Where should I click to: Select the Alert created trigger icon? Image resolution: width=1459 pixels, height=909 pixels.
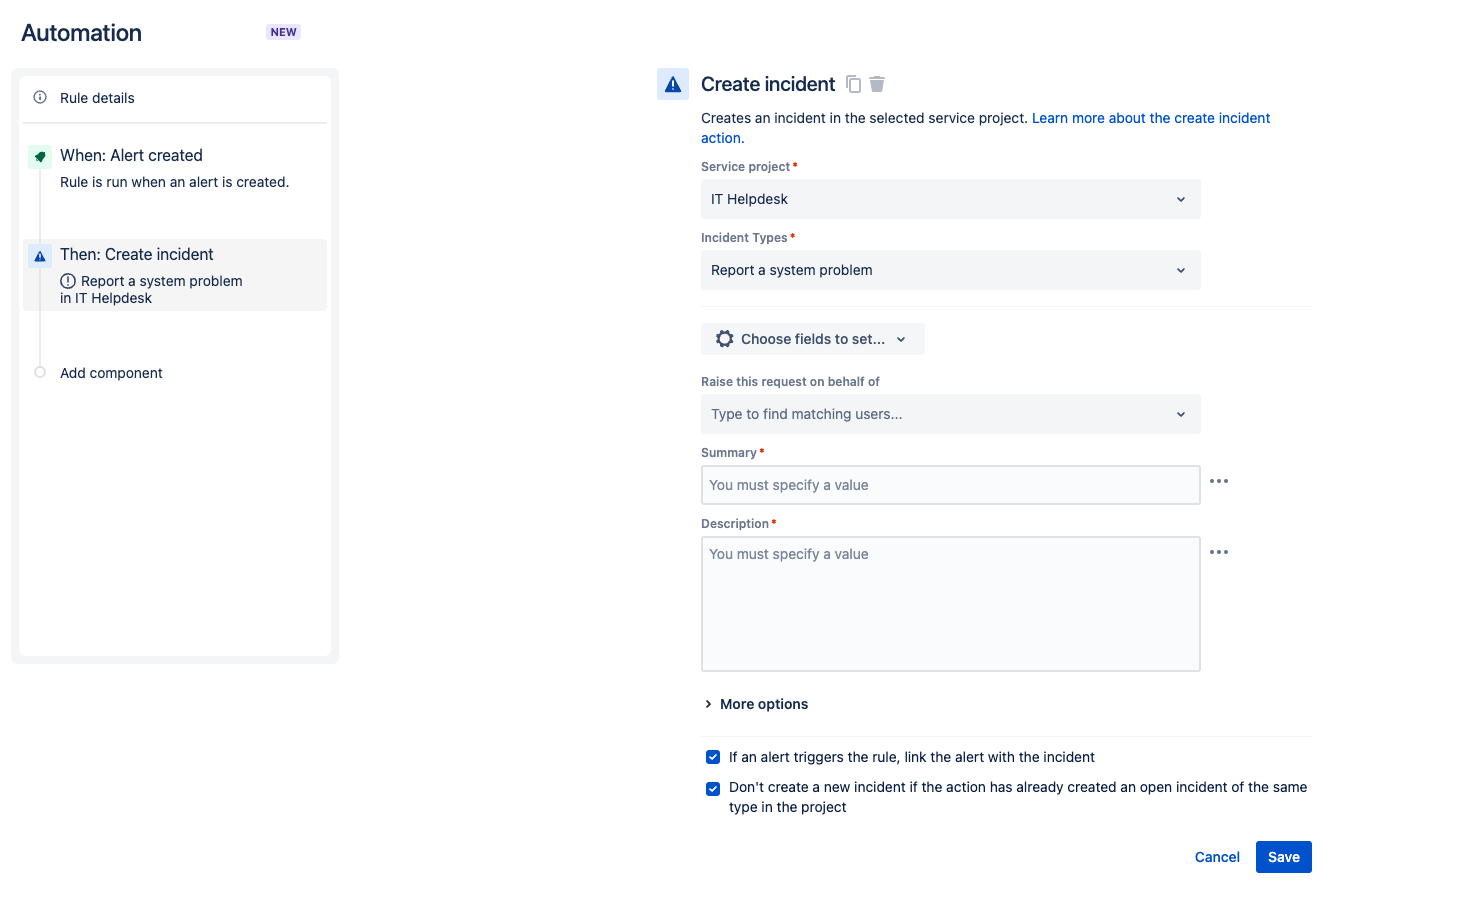[40, 156]
